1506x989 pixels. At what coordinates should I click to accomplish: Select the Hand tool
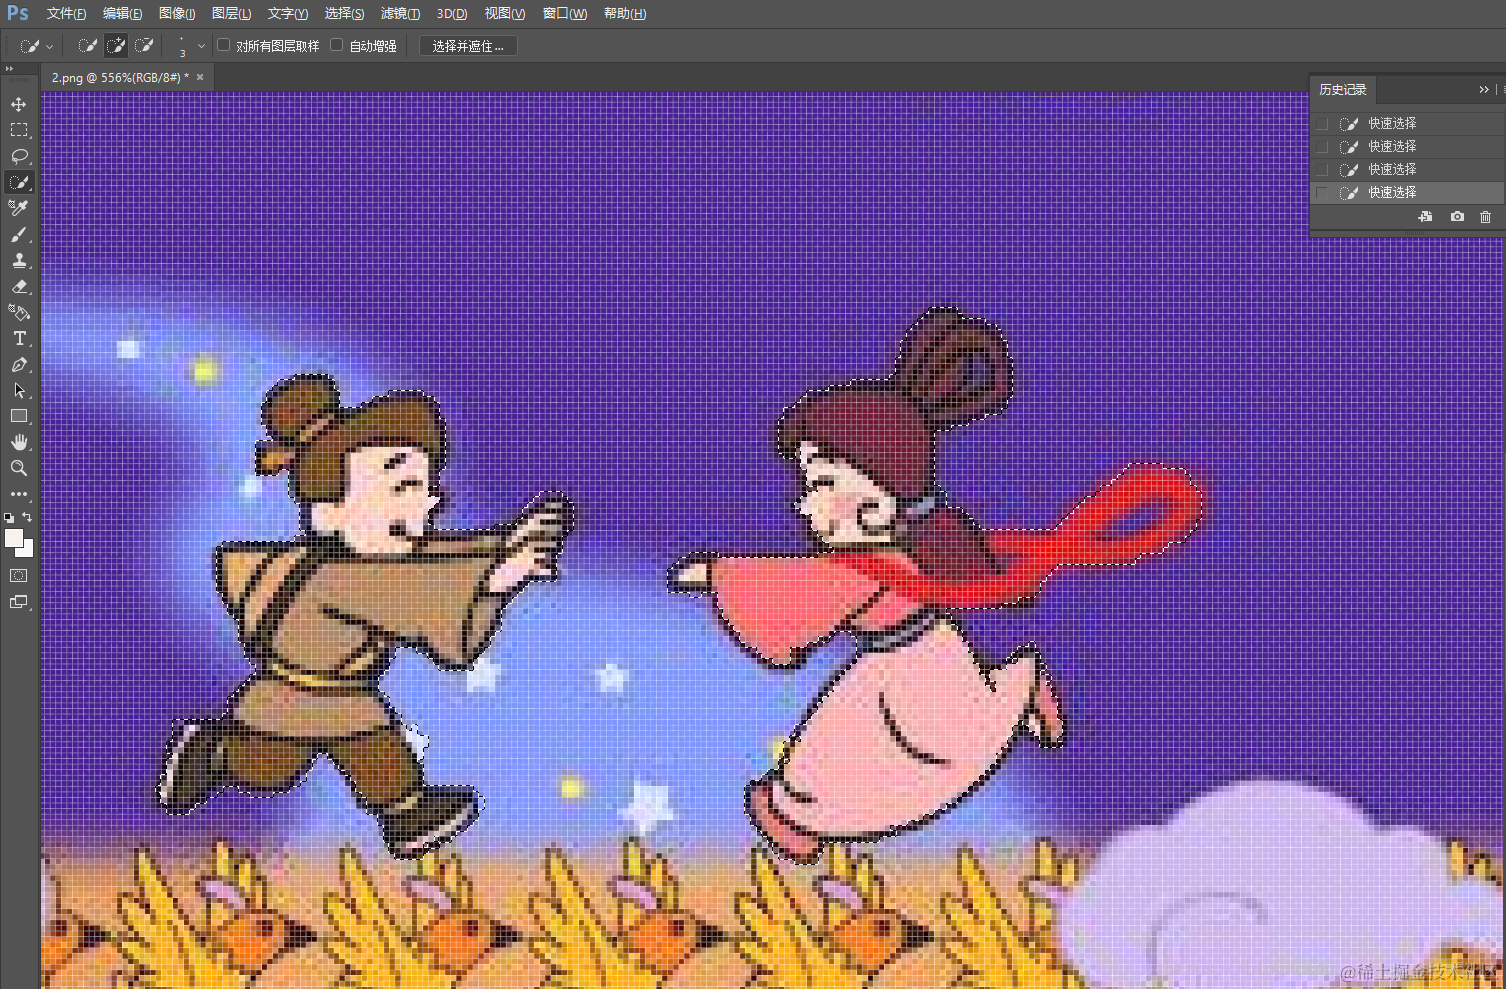coord(19,442)
